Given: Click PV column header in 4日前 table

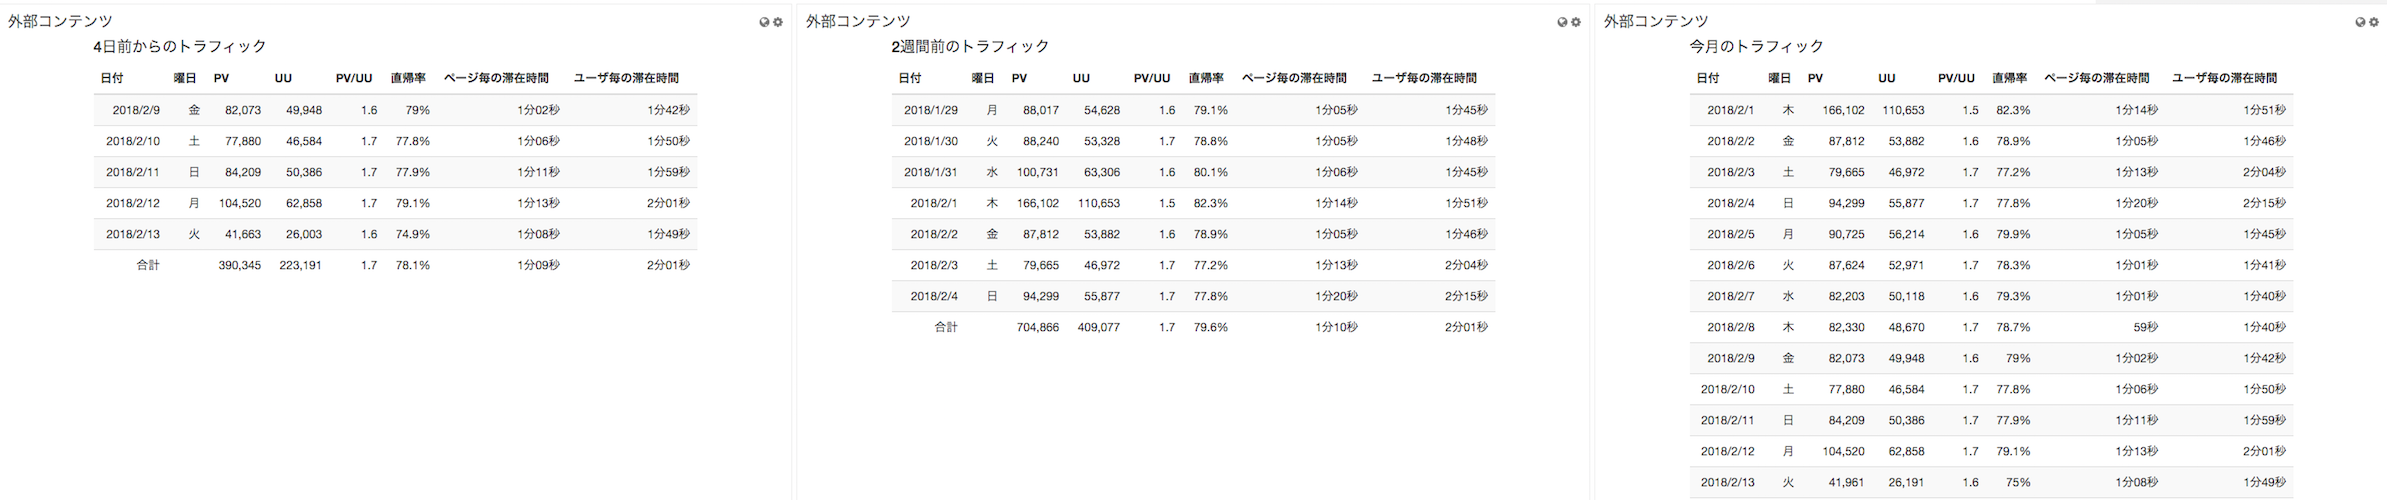Looking at the screenshot, I should point(222,78).
